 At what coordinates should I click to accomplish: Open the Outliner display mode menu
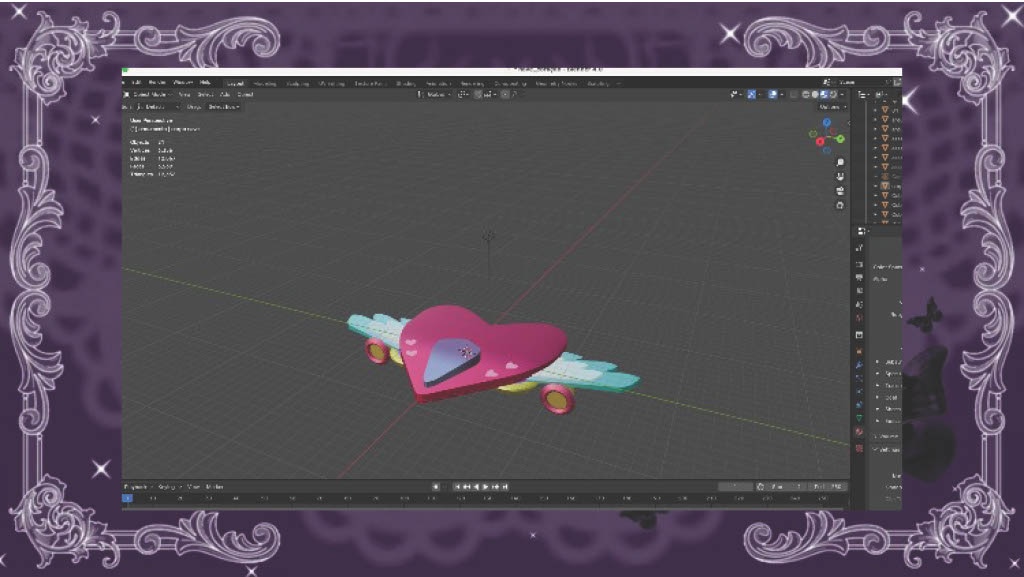[882, 95]
